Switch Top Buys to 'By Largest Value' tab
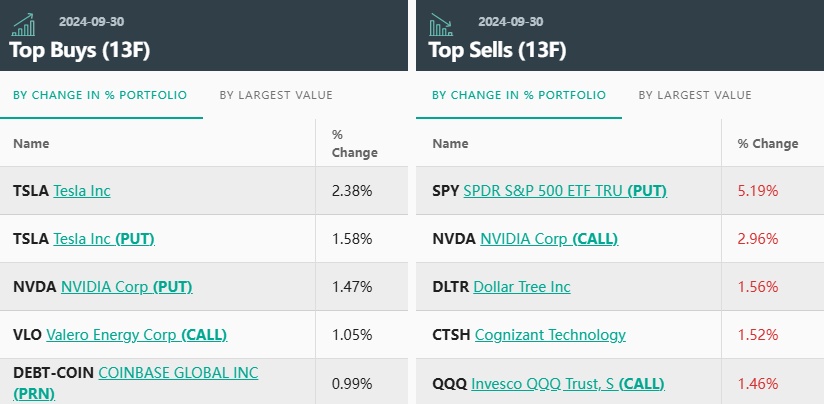Screen dimensions: 824x404 [276, 95]
